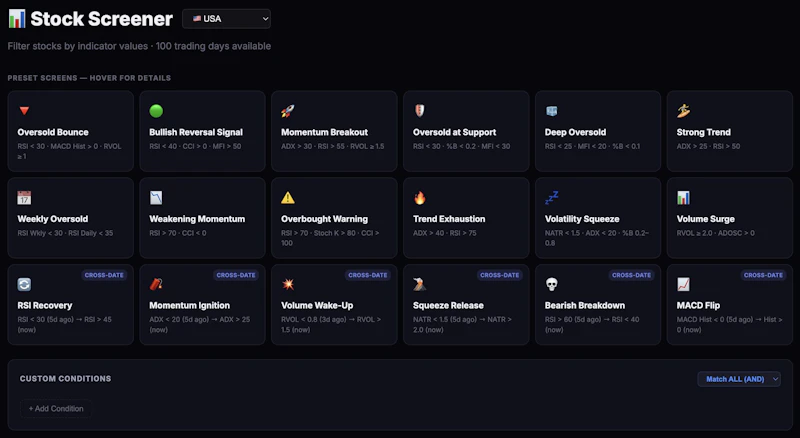Click the downtrend chart icon on Weakening Momentum

[x=156, y=198]
